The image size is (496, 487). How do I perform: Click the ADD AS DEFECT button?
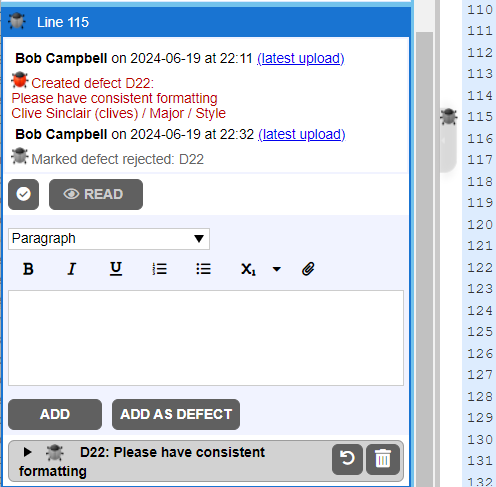click(x=176, y=414)
